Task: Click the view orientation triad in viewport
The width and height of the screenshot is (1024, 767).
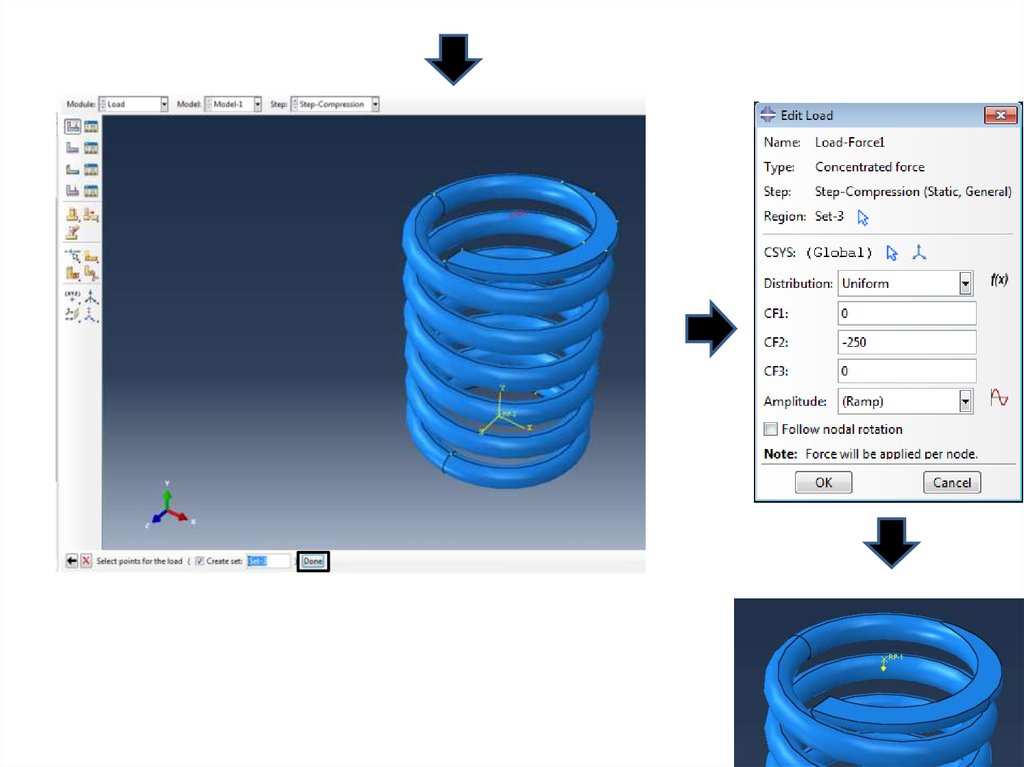Action: 169,506
